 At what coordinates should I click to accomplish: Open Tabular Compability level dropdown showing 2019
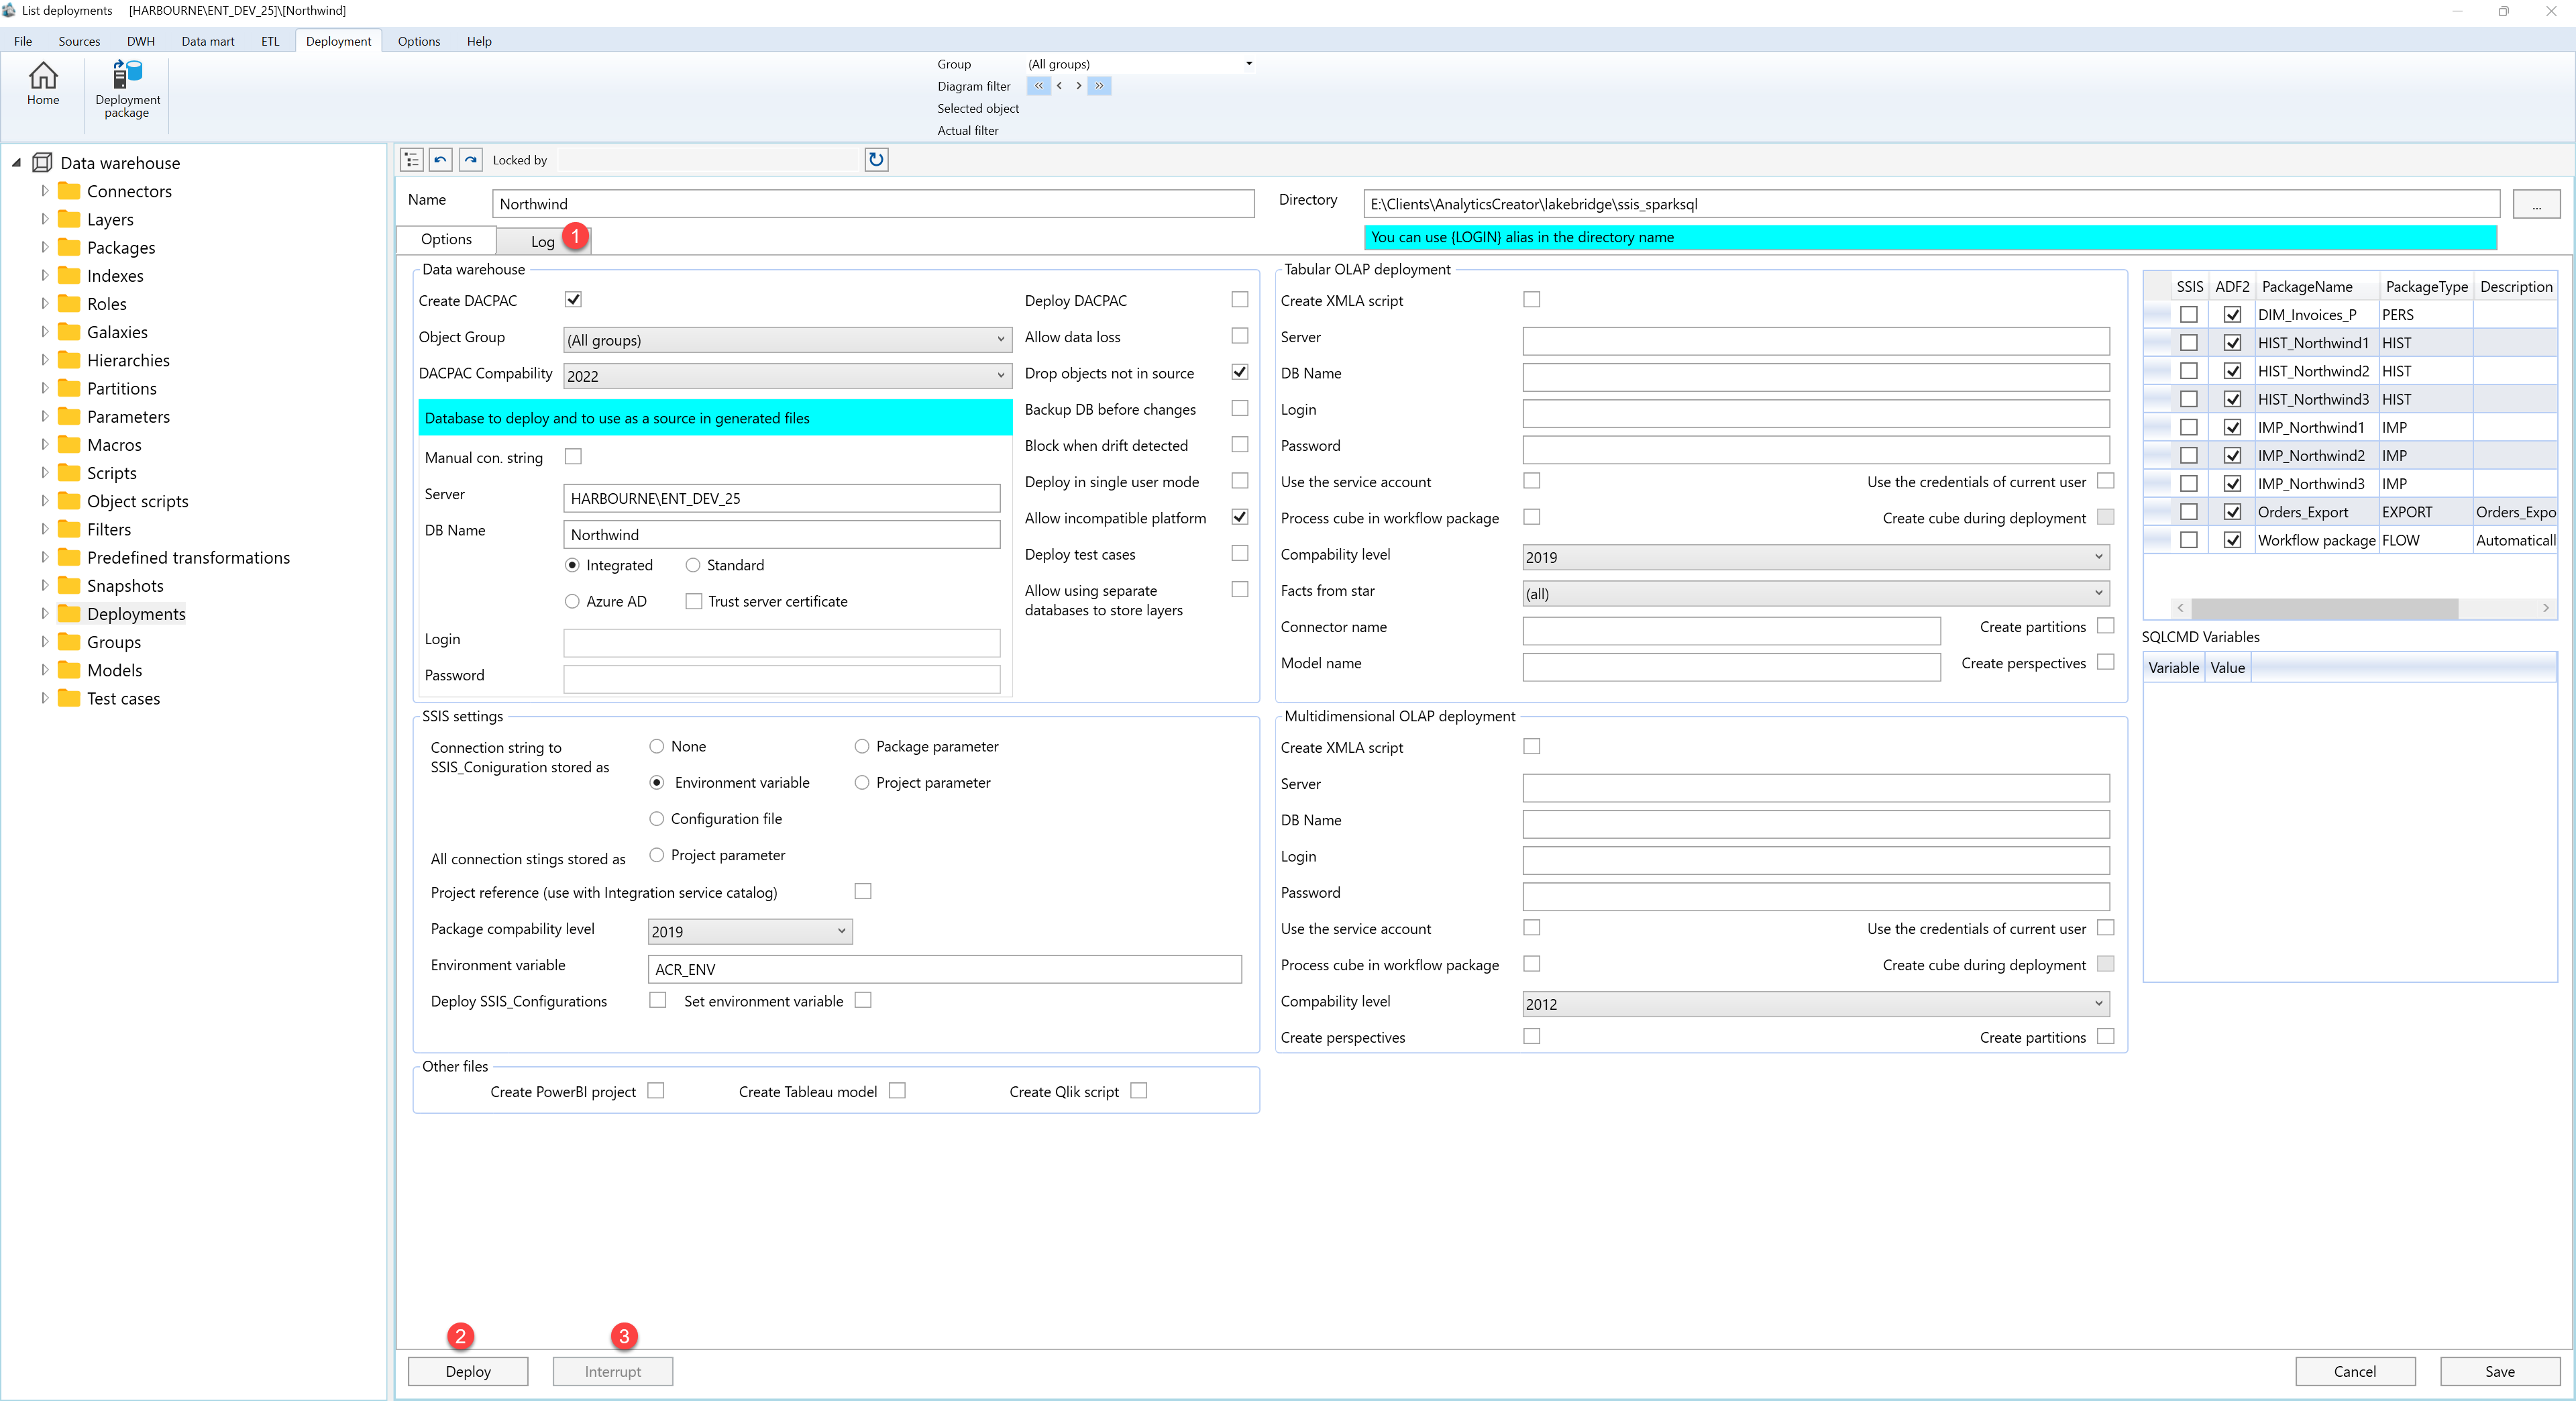click(1816, 557)
